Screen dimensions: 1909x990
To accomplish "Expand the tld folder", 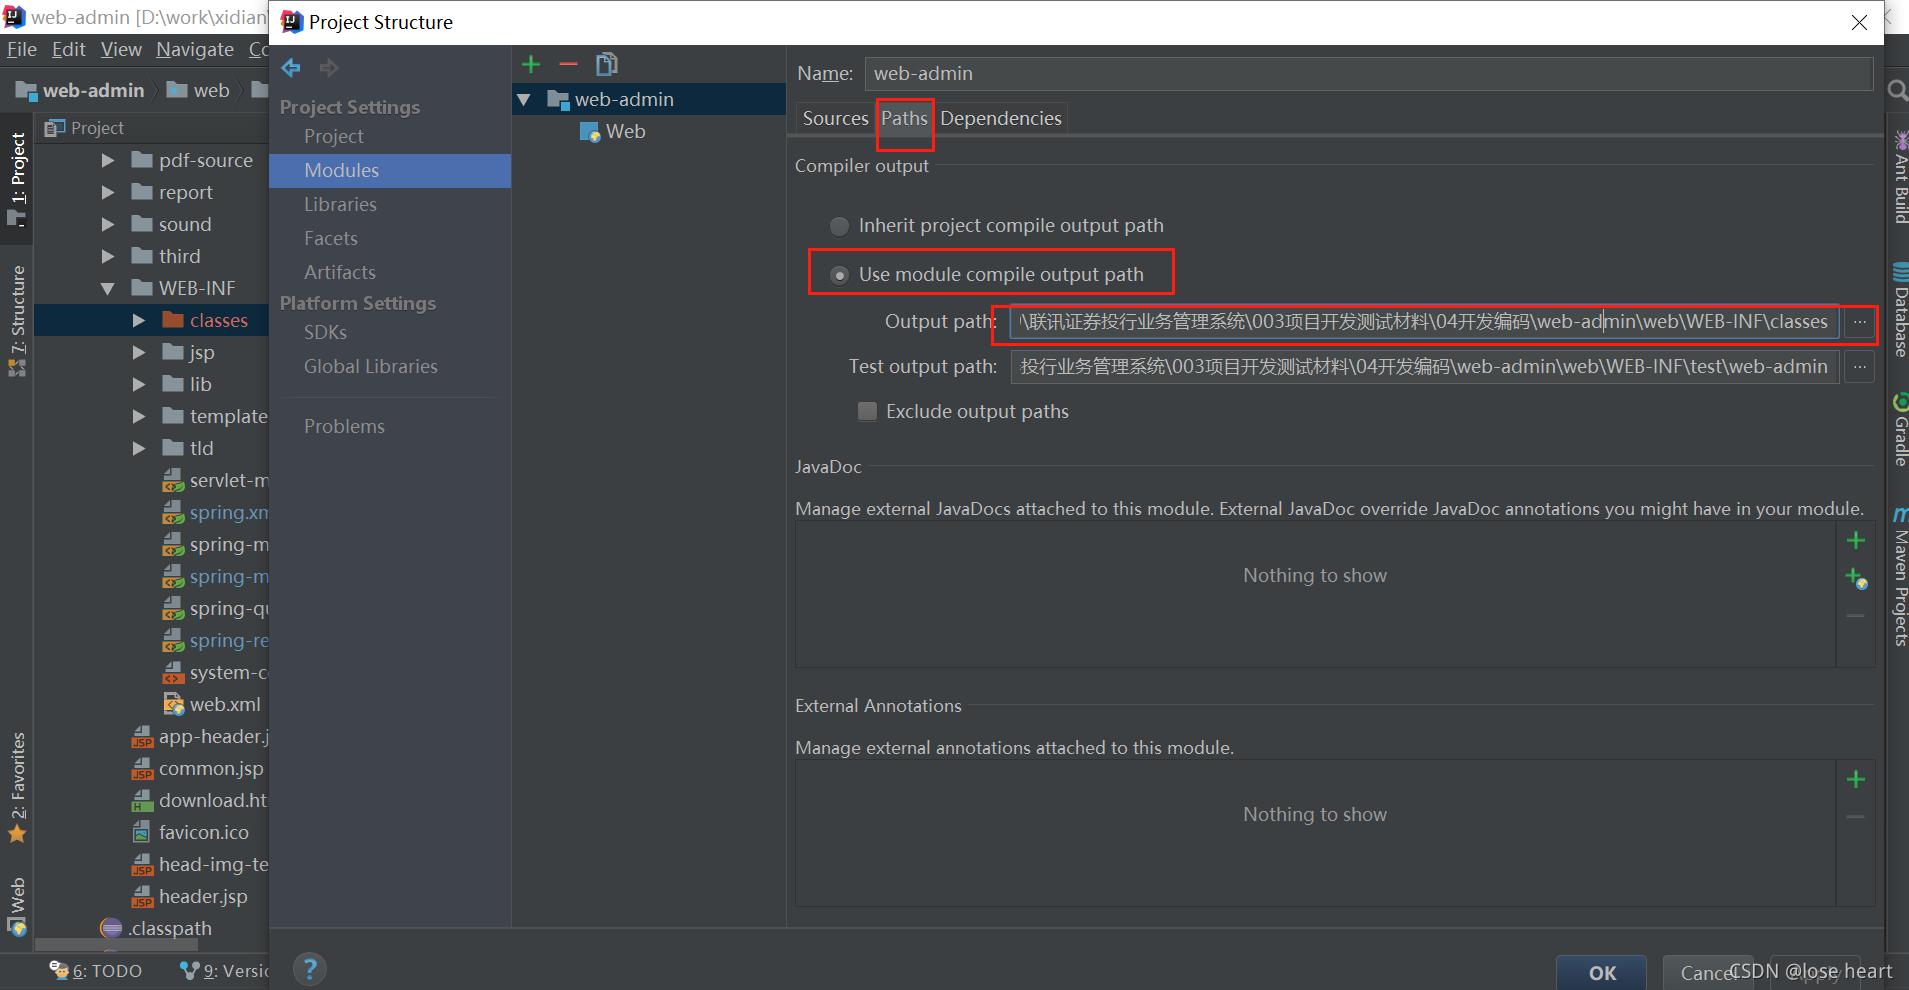I will tap(139, 448).
